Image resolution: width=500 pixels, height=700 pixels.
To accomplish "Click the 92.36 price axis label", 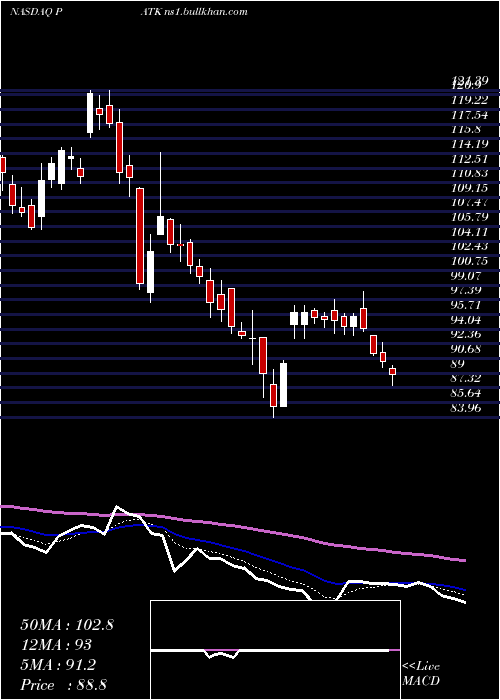I will 467,334.
